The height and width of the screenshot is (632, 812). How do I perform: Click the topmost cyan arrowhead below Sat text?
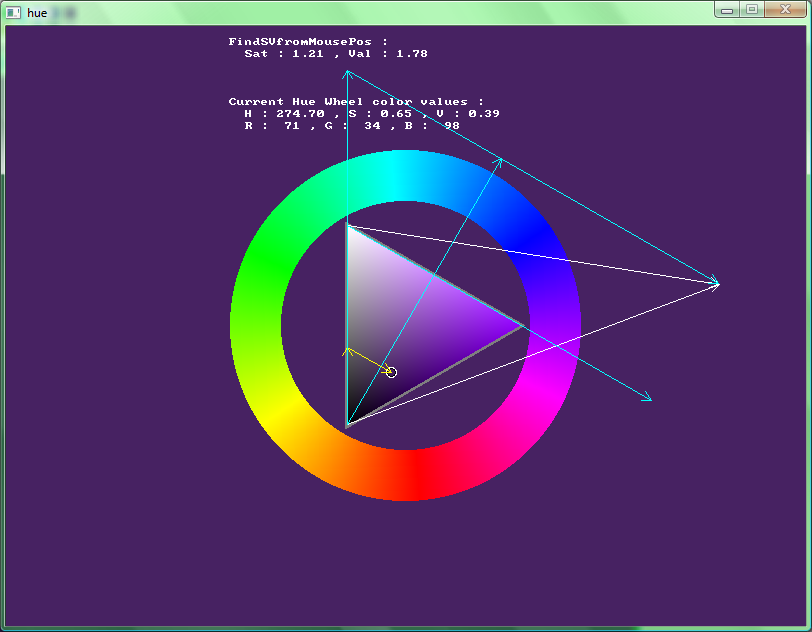[347, 73]
